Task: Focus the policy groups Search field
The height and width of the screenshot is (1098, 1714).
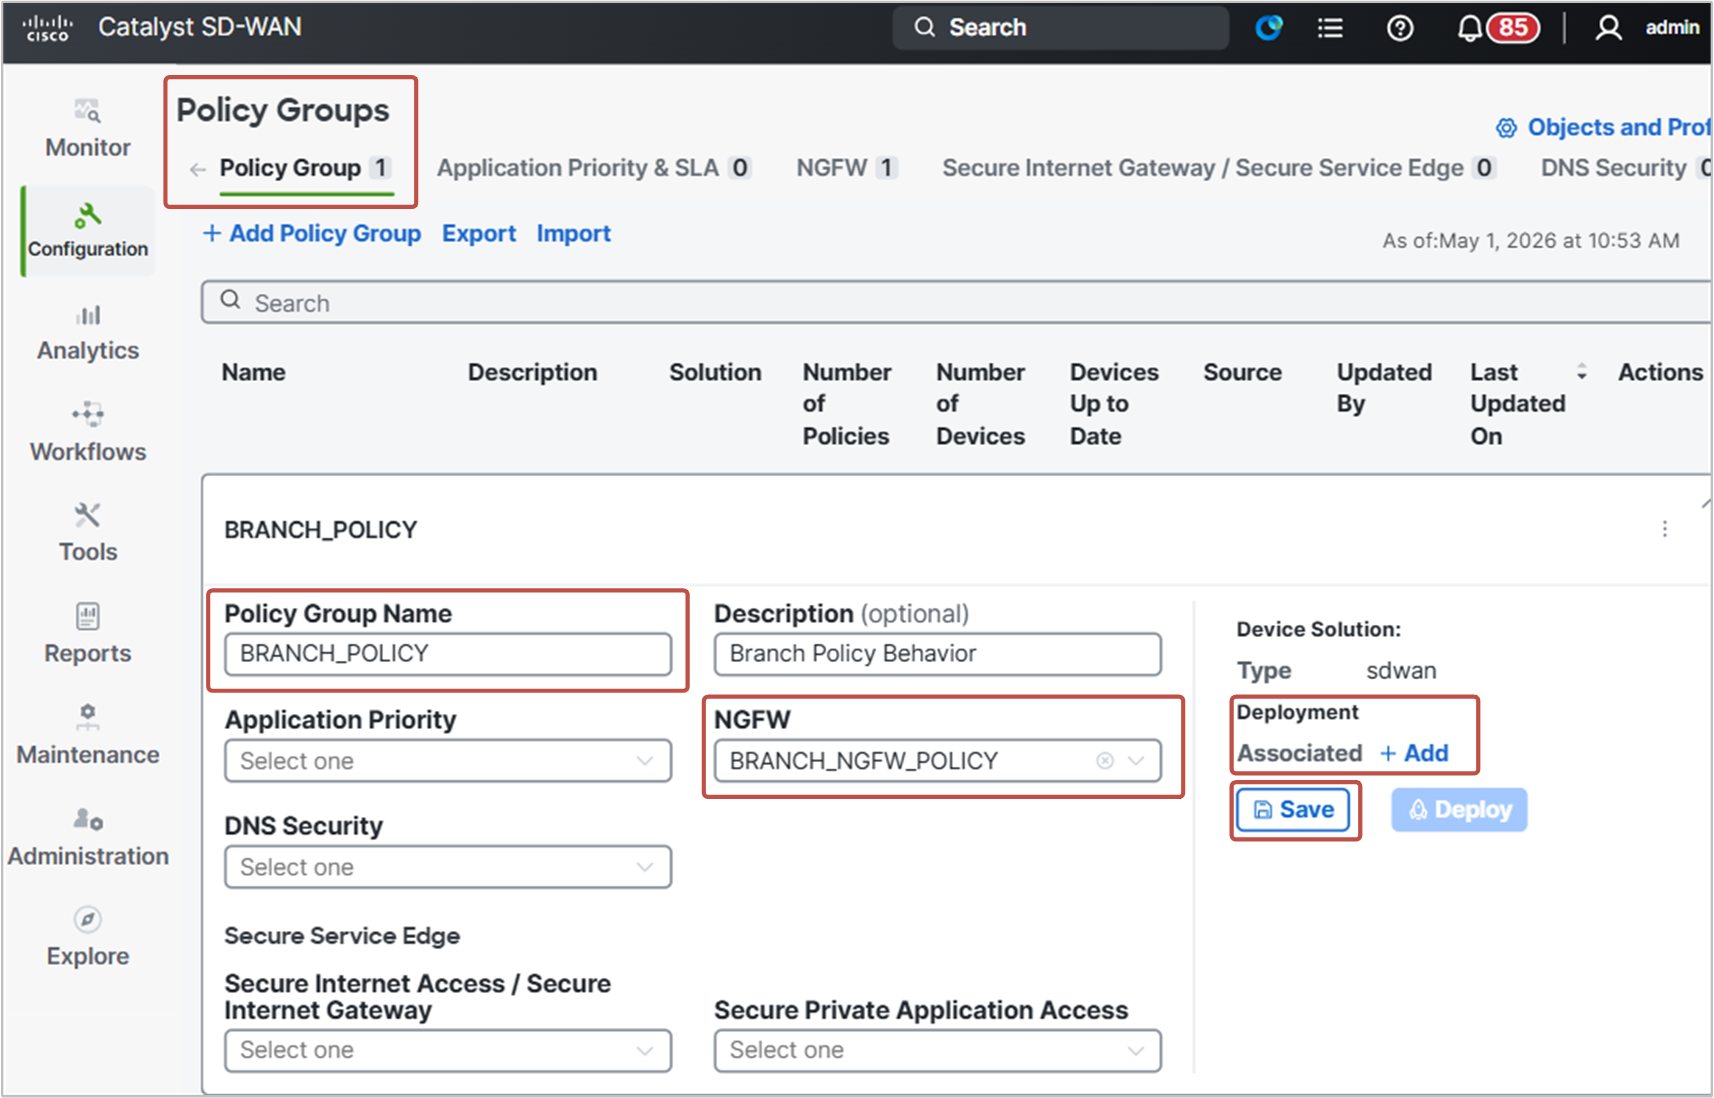Action: tap(956, 302)
